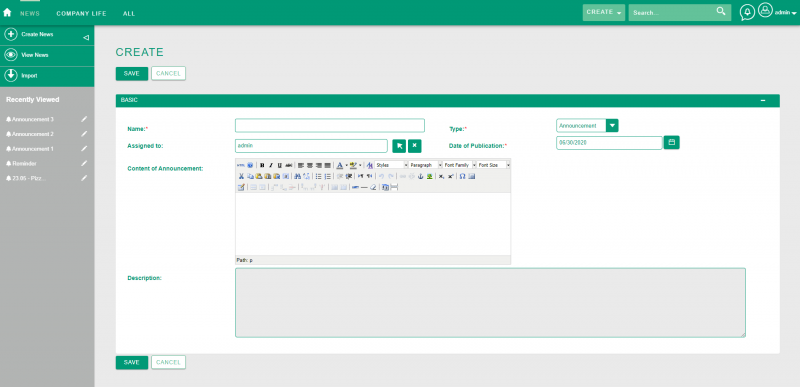Open the Styles dropdown in editor
Screen dimensions: 800x387
tap(392, 165)
